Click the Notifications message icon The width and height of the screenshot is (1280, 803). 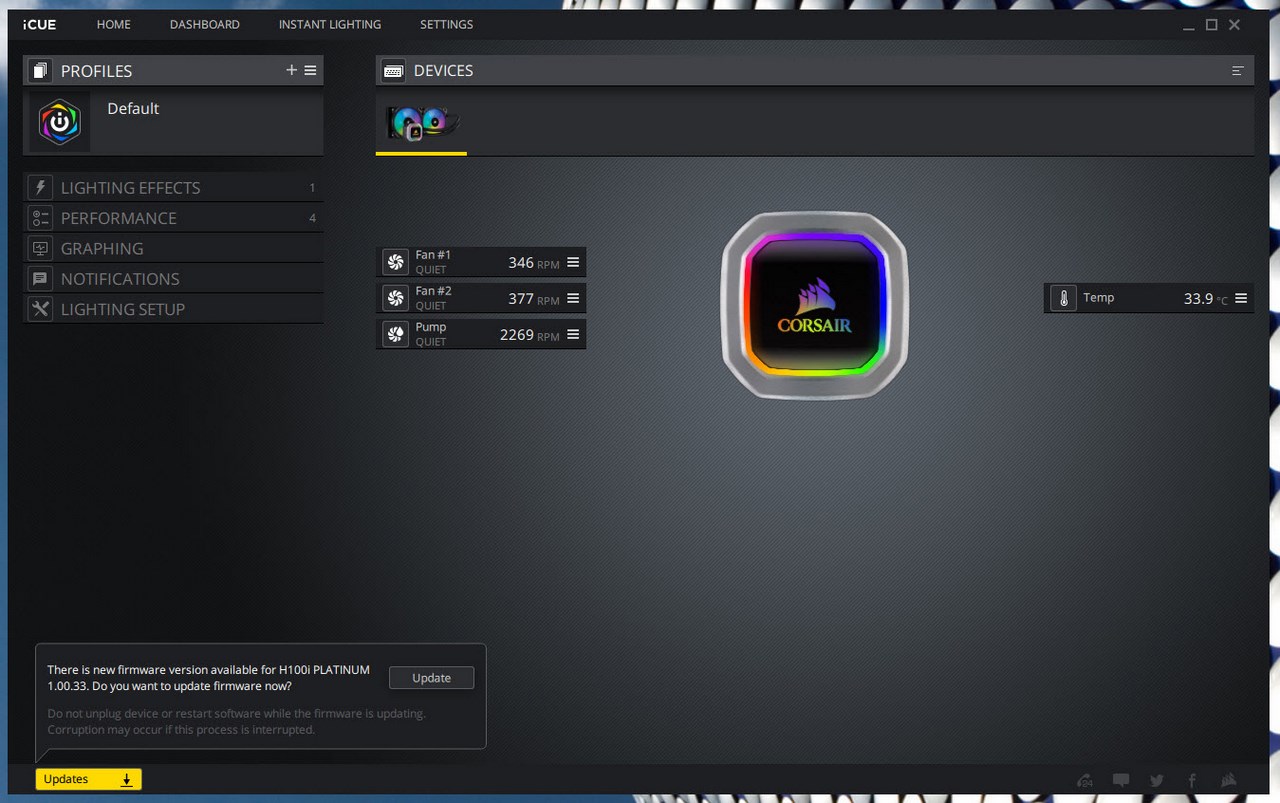(40, 278)
